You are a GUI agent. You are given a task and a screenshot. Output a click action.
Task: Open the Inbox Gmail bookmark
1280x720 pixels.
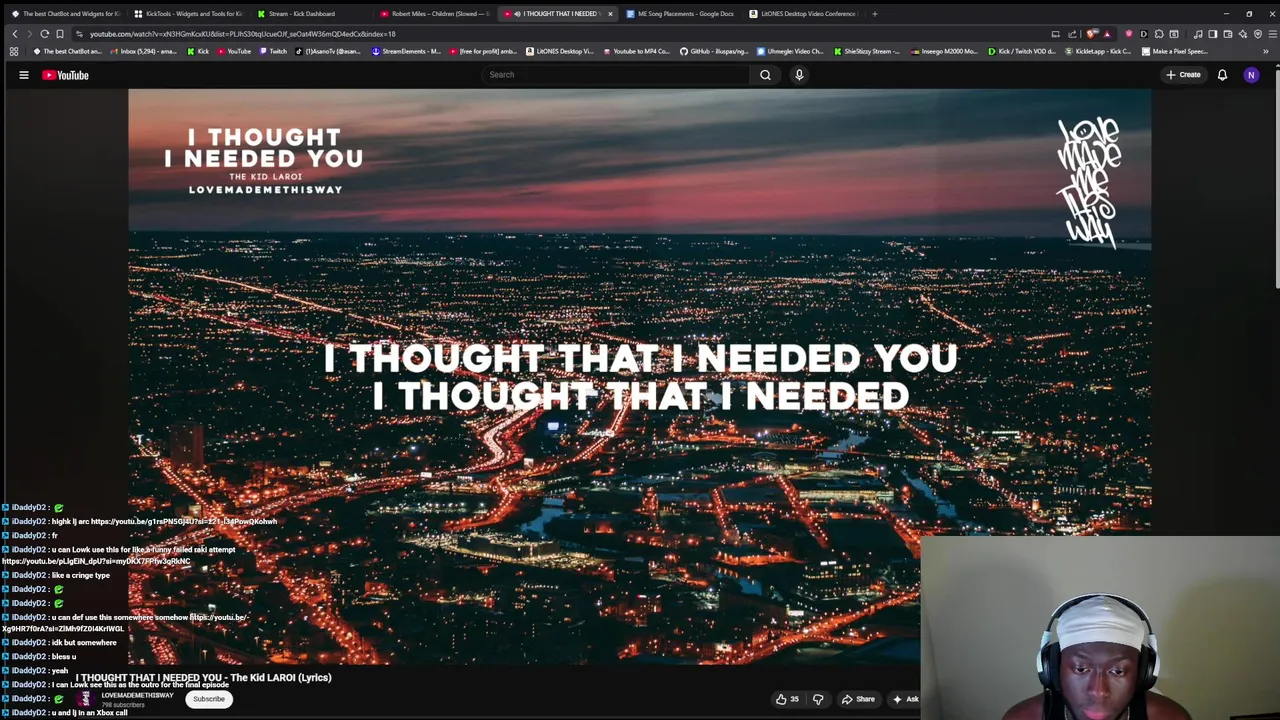(143, 51)
